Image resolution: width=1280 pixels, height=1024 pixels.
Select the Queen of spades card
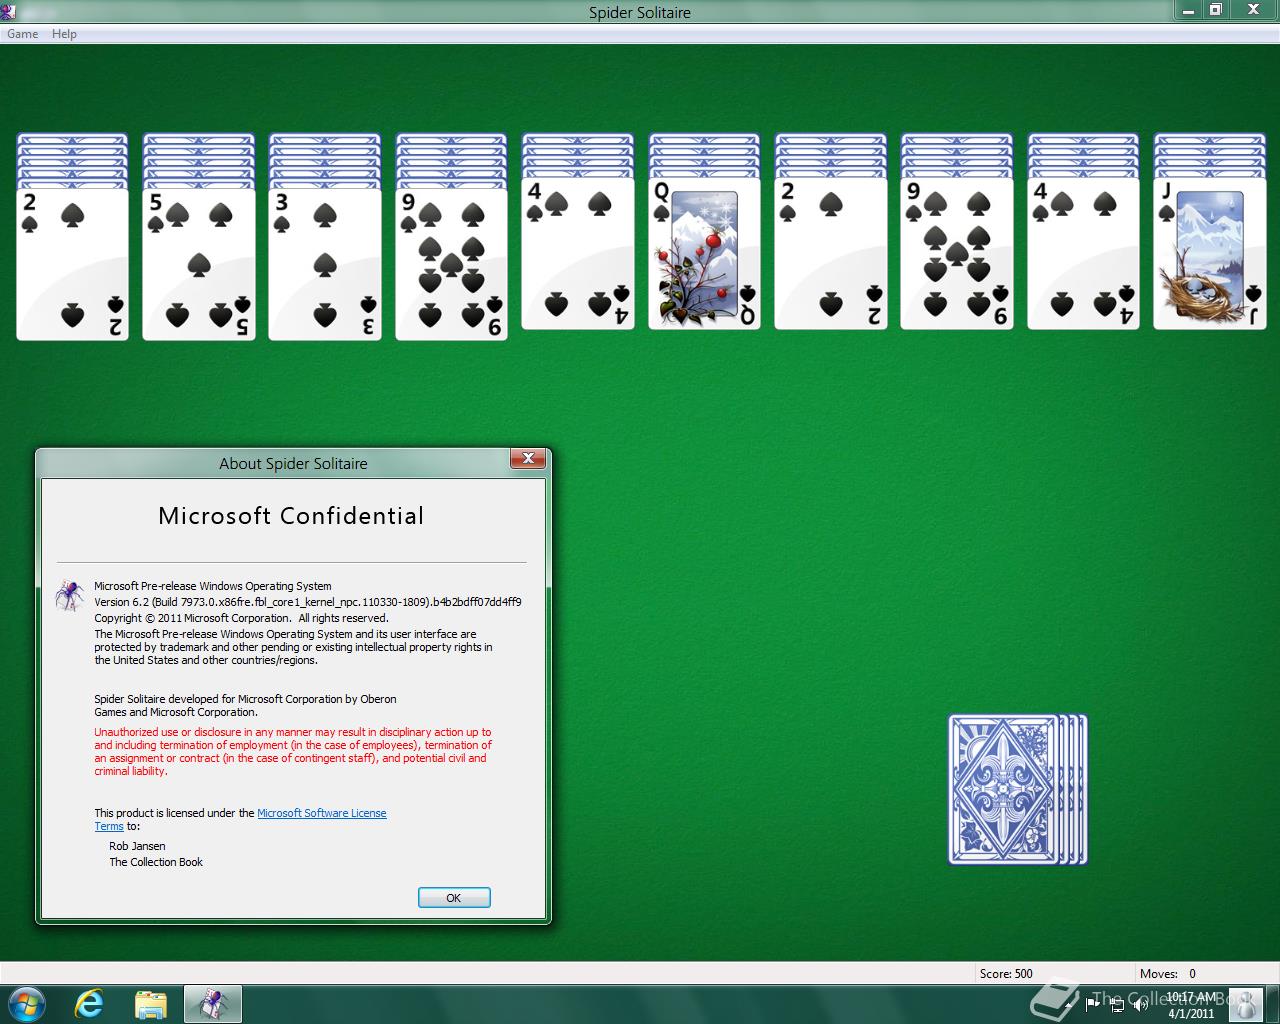click(705, 253)
